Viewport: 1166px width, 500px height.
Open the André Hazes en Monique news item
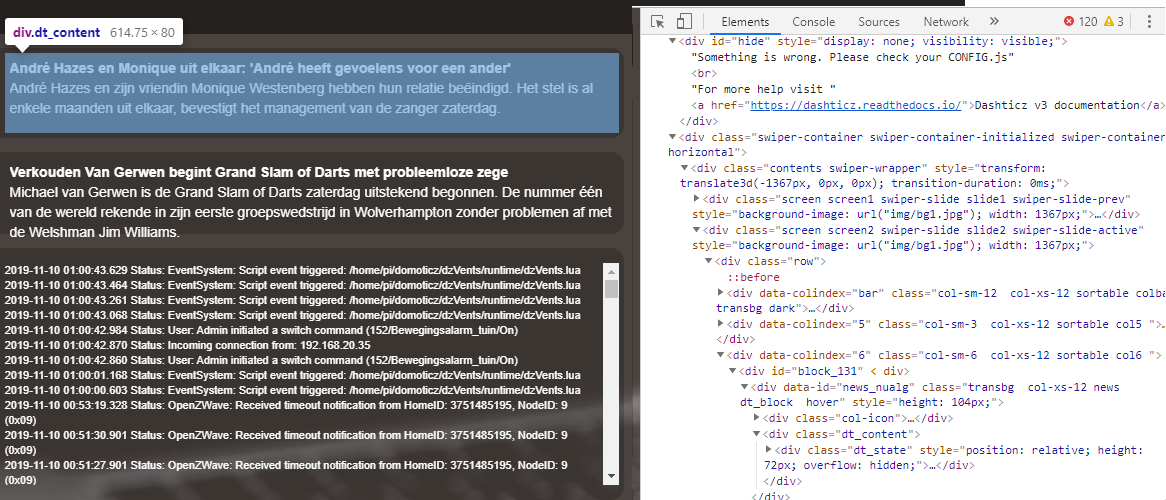pyautogui.click(x=312, y=92)
